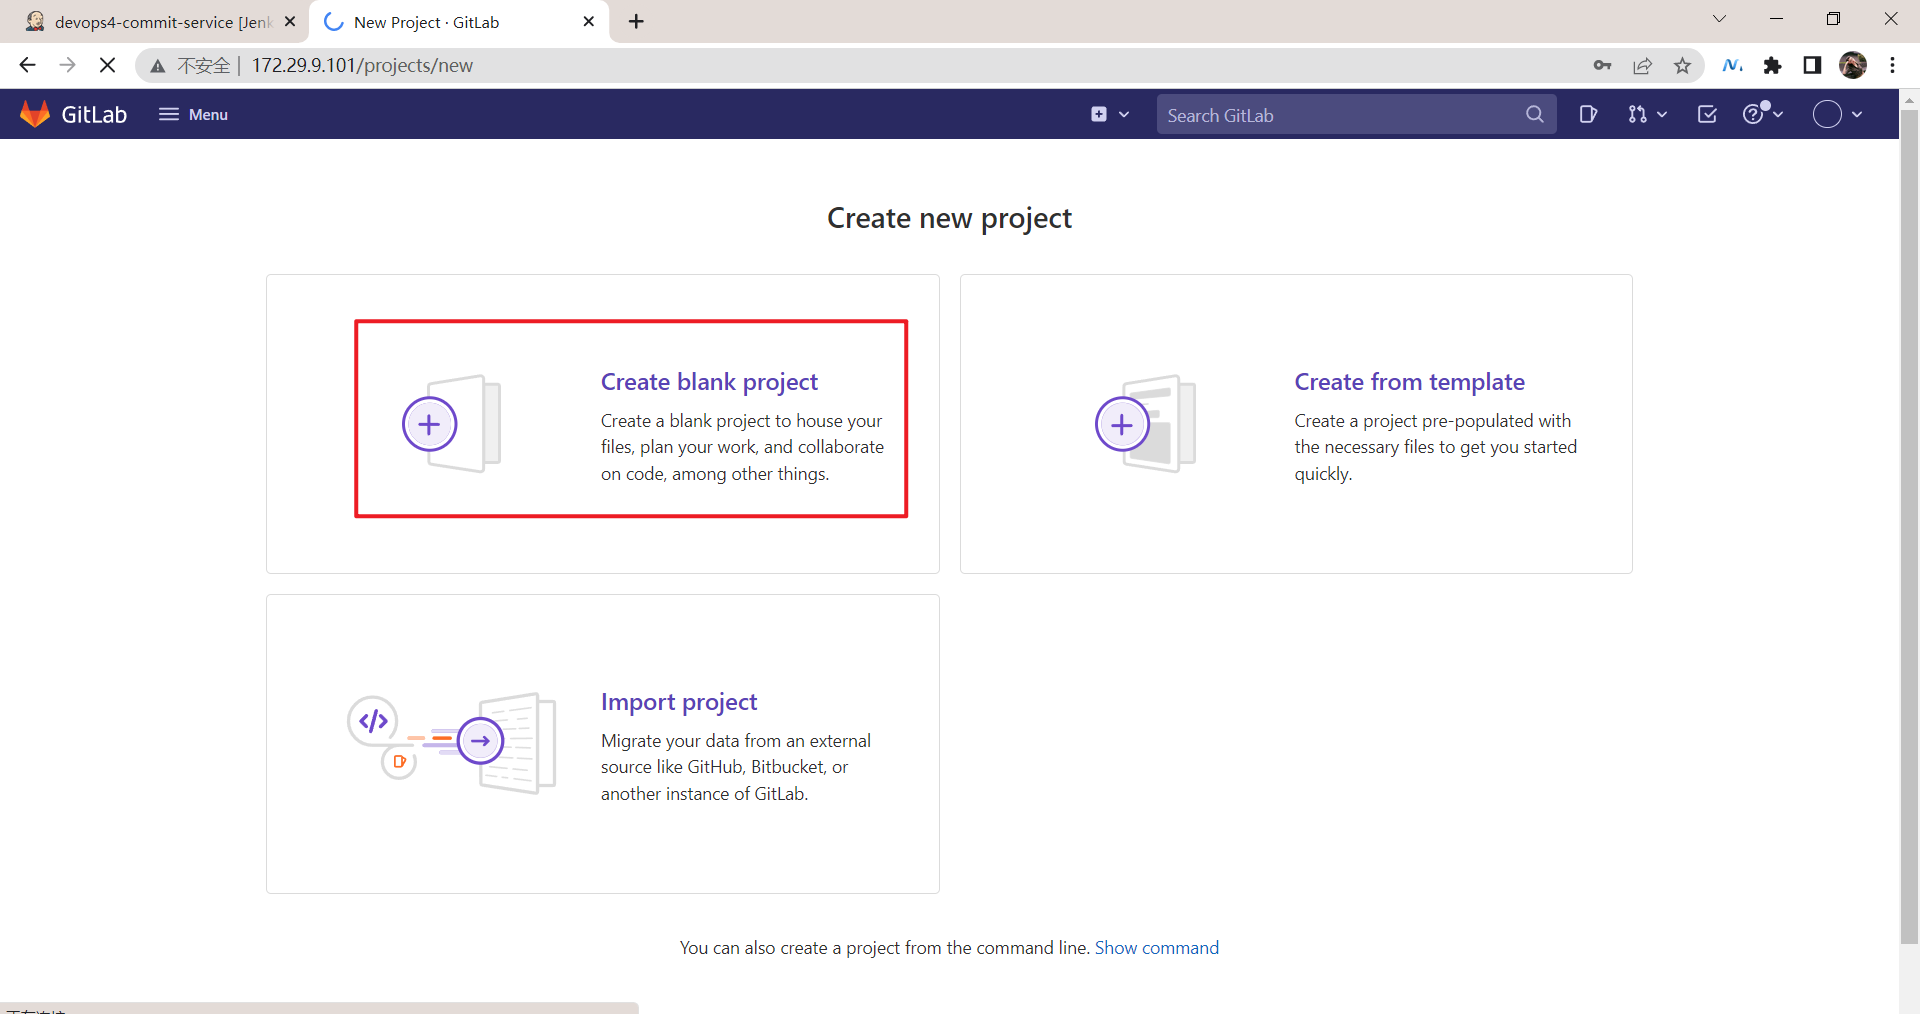Click the create new plus icon
Viewport: 1920px width, 1014px height.
point(1099,114)
